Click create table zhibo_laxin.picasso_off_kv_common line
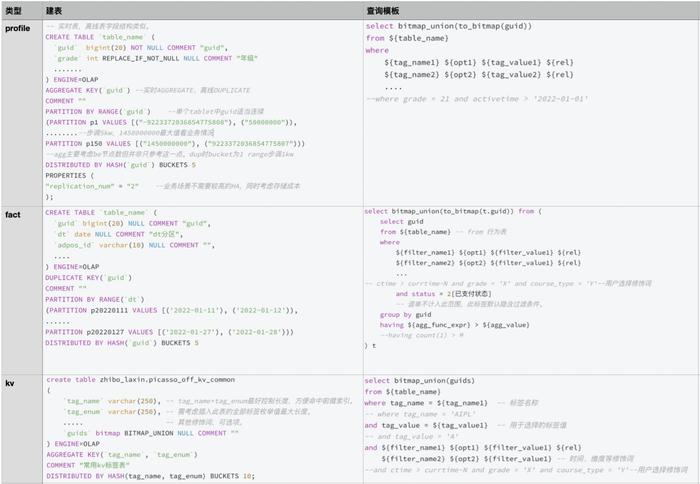 (141, 380)
